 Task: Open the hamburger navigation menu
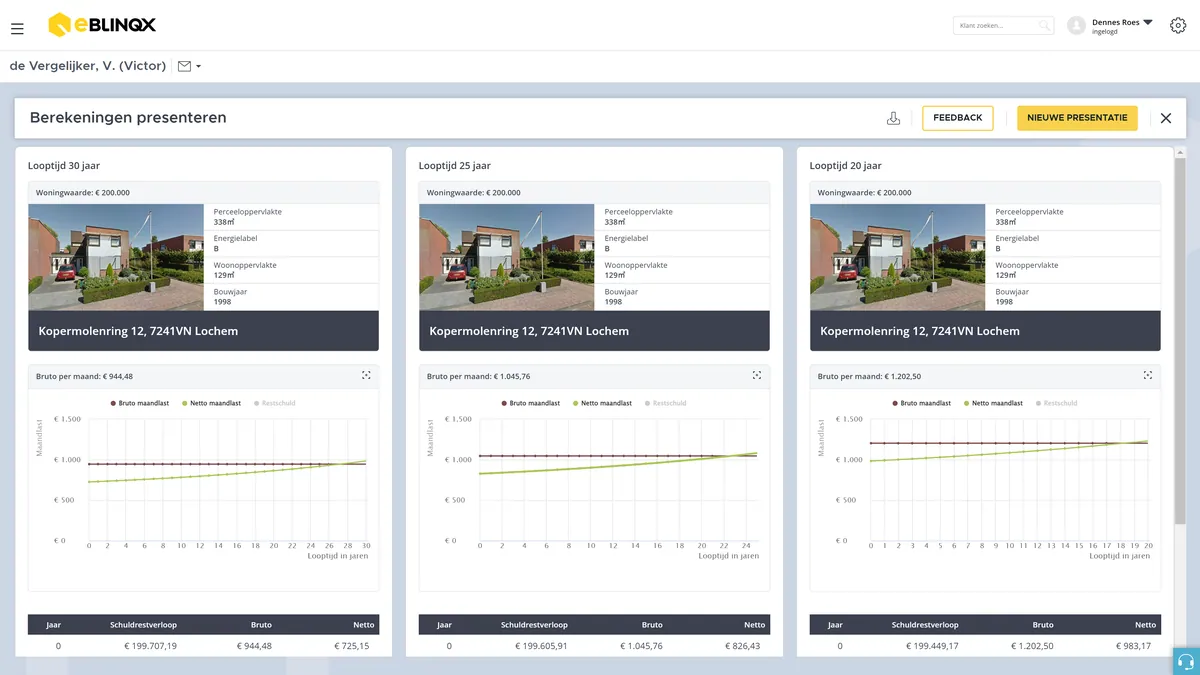[x=17, y=29]
